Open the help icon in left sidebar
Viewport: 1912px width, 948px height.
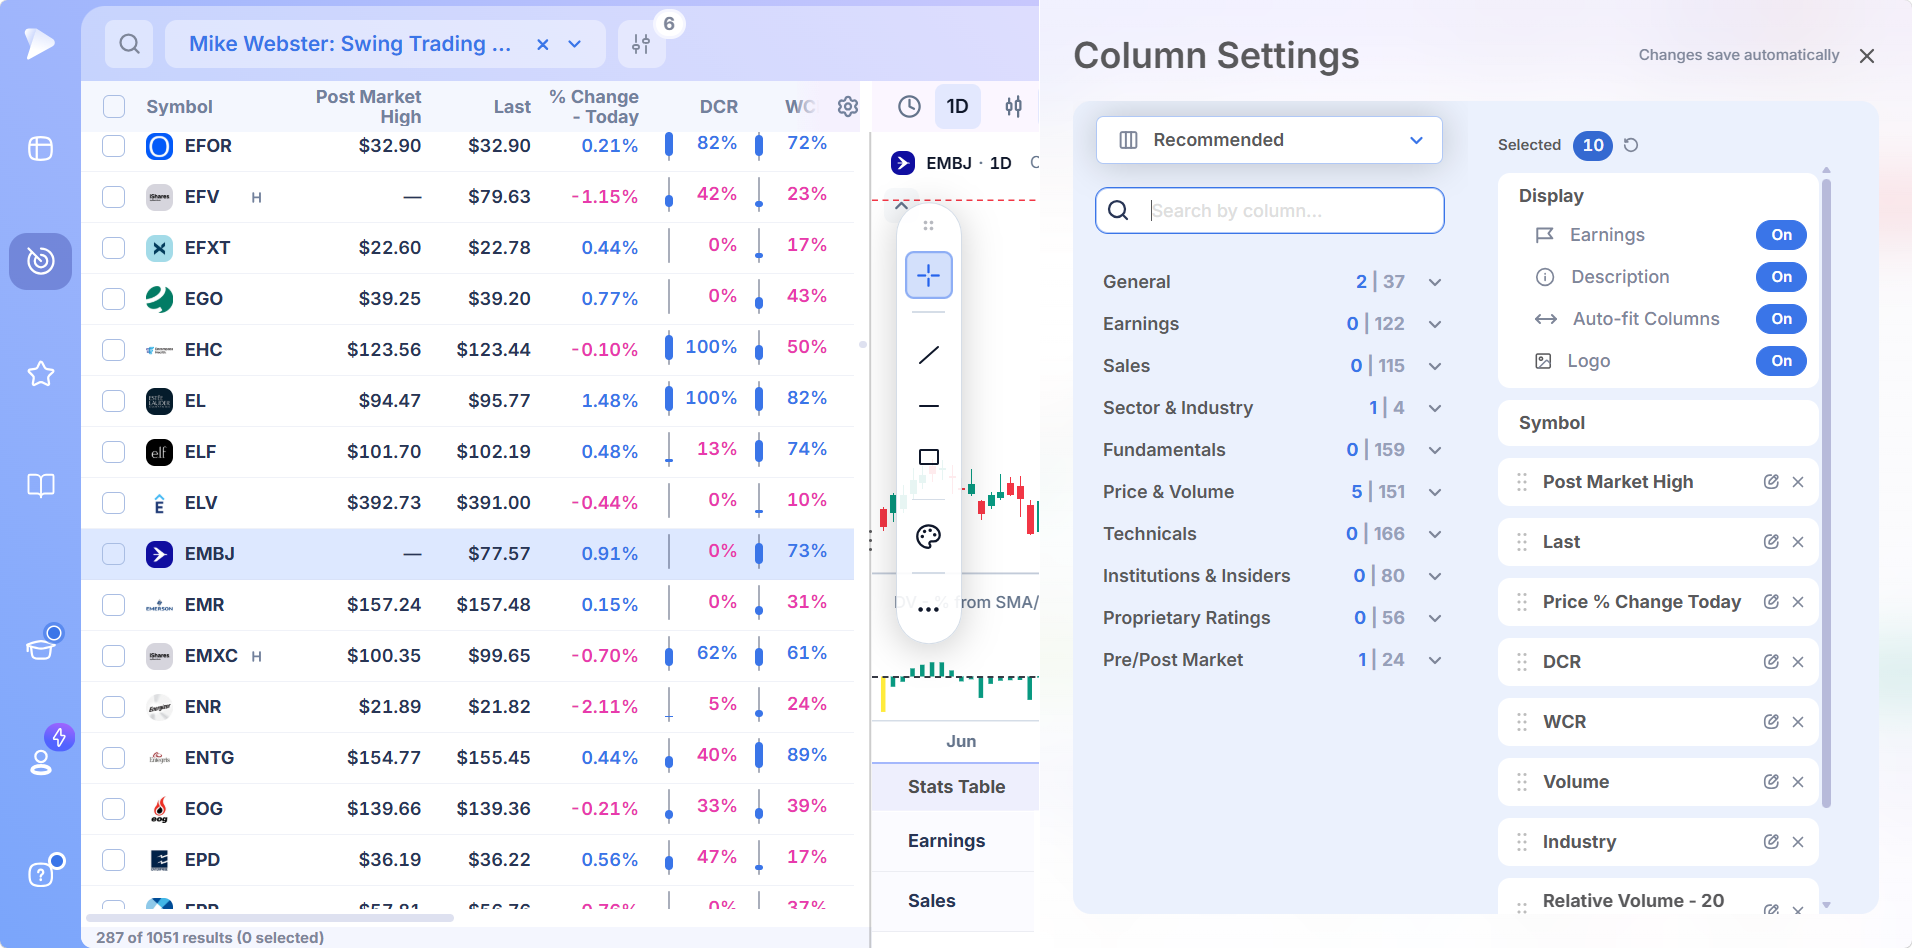point(40,873)
